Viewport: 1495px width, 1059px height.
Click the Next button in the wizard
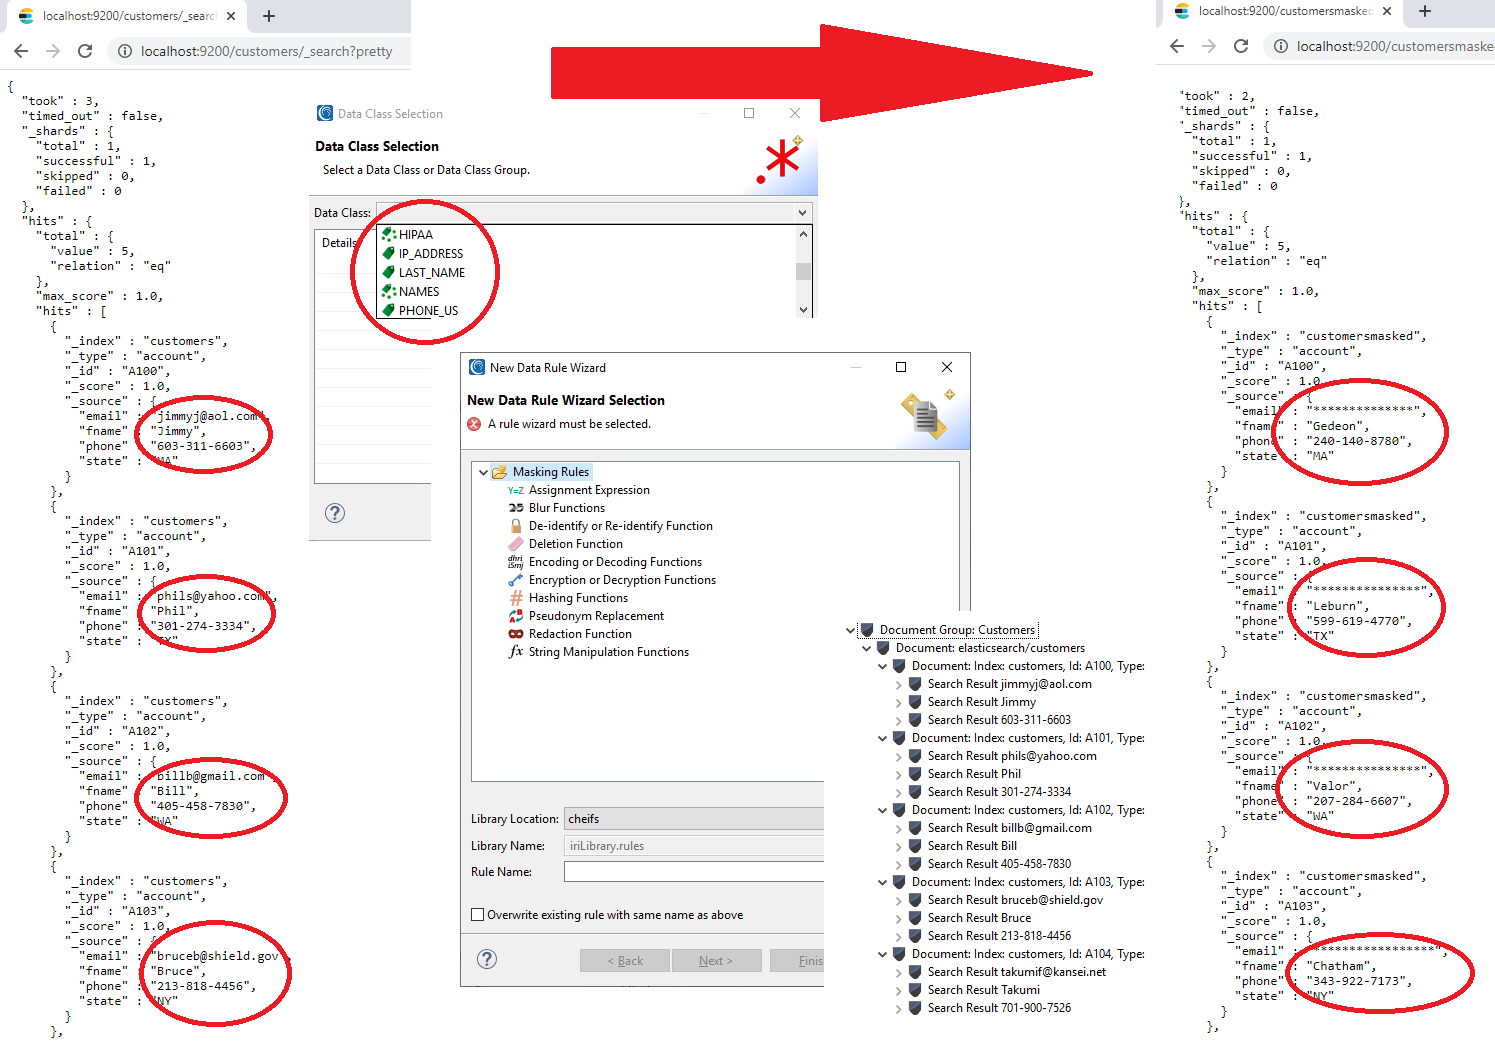tap(715, 961)
